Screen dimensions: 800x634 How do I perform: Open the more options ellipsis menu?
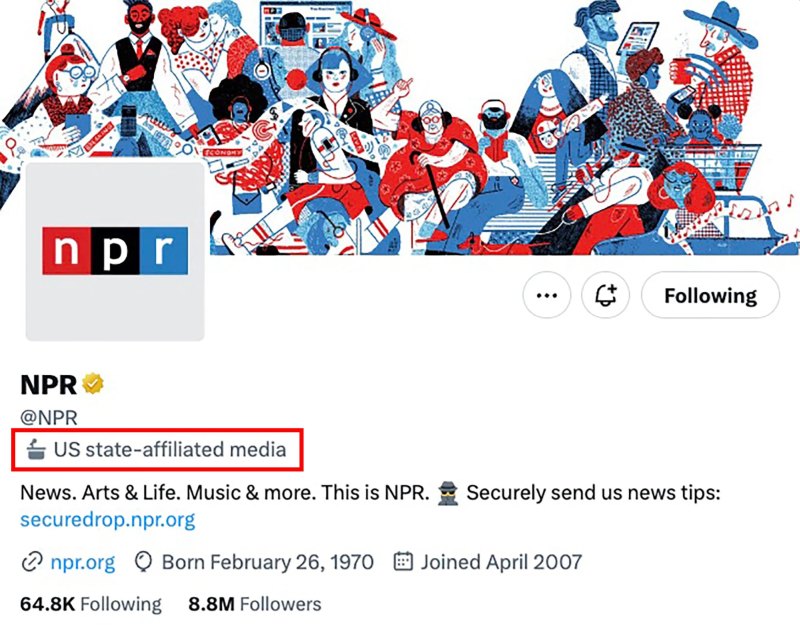tap(546, 296)
